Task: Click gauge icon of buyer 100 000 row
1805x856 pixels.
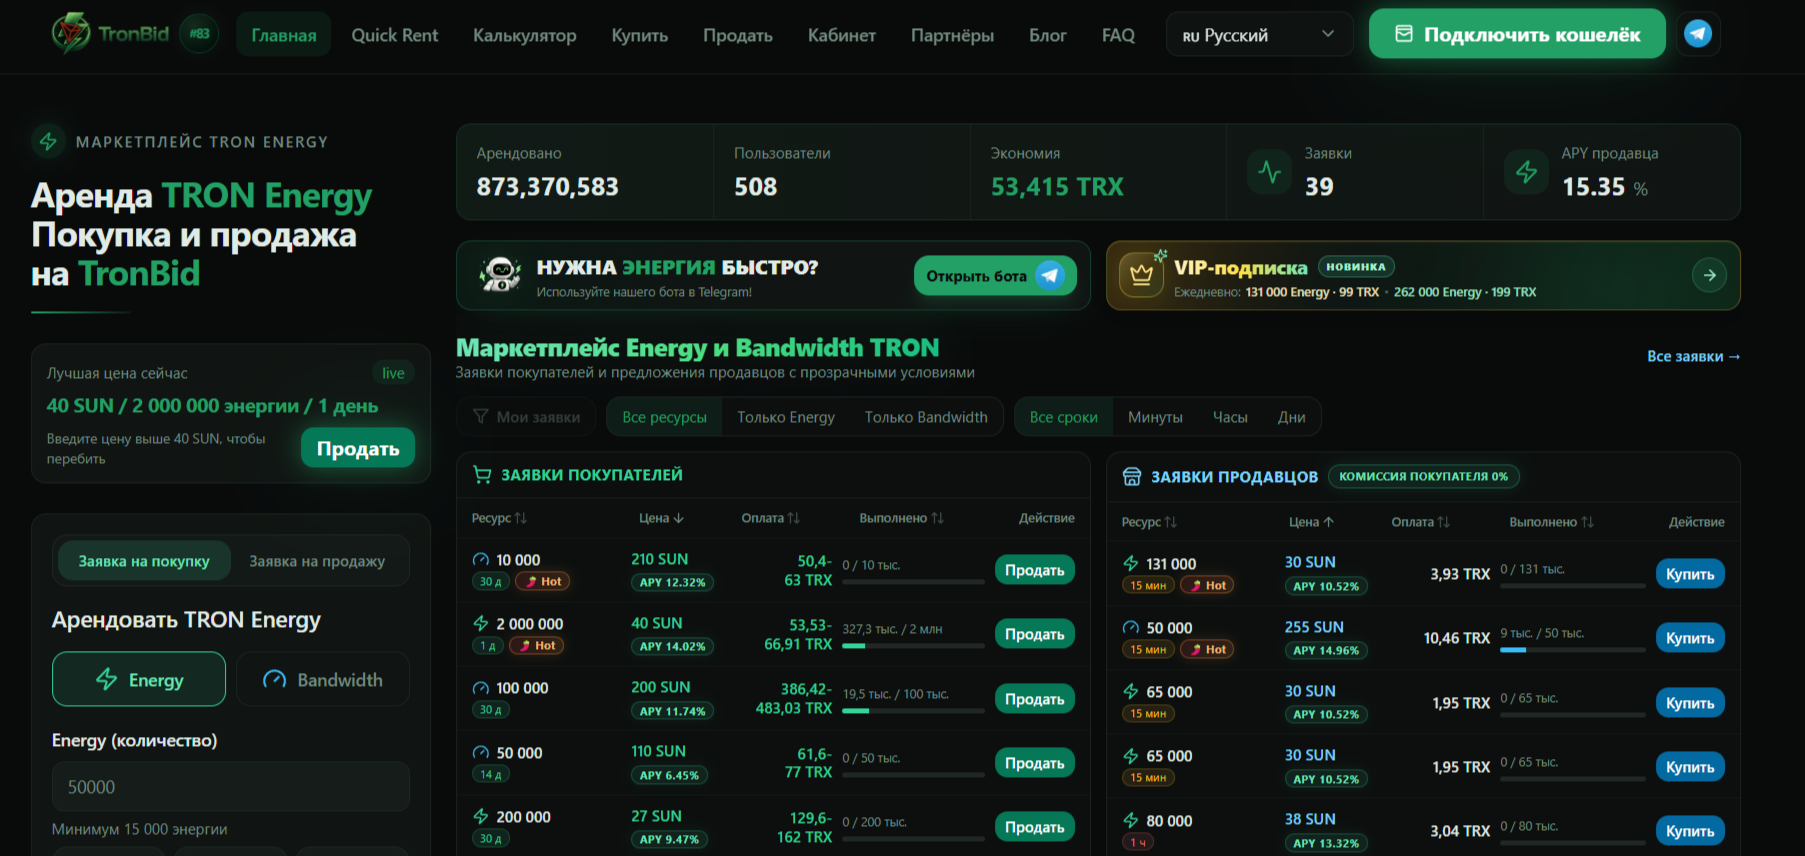Action: 481,688
